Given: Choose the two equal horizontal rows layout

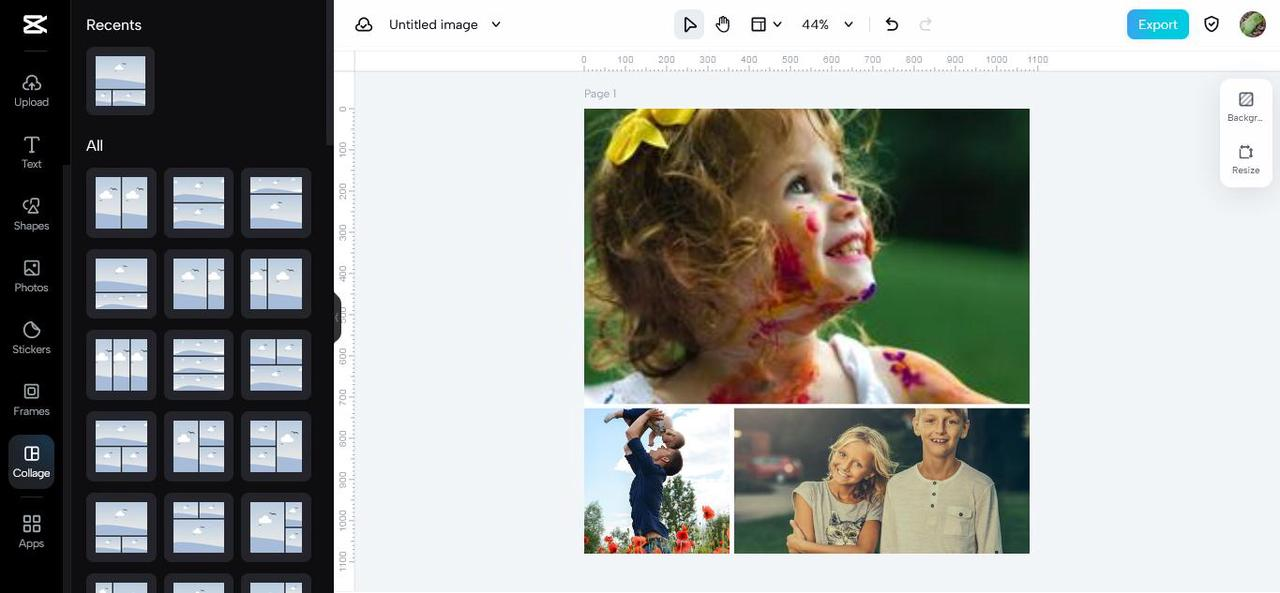Looking at the screenshot, I should click(198, 202).
